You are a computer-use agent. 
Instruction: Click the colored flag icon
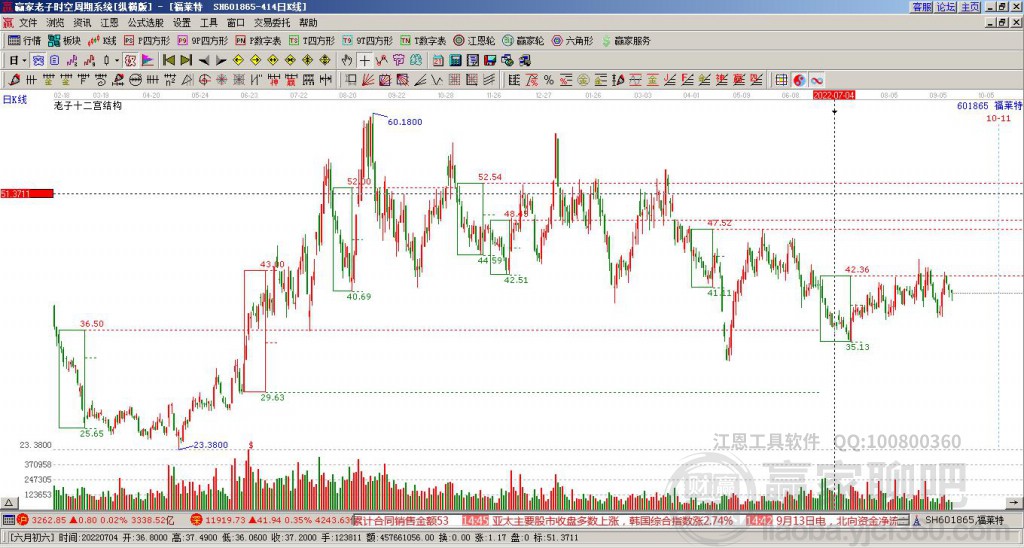pyautogui.click(x=148, y=61)
